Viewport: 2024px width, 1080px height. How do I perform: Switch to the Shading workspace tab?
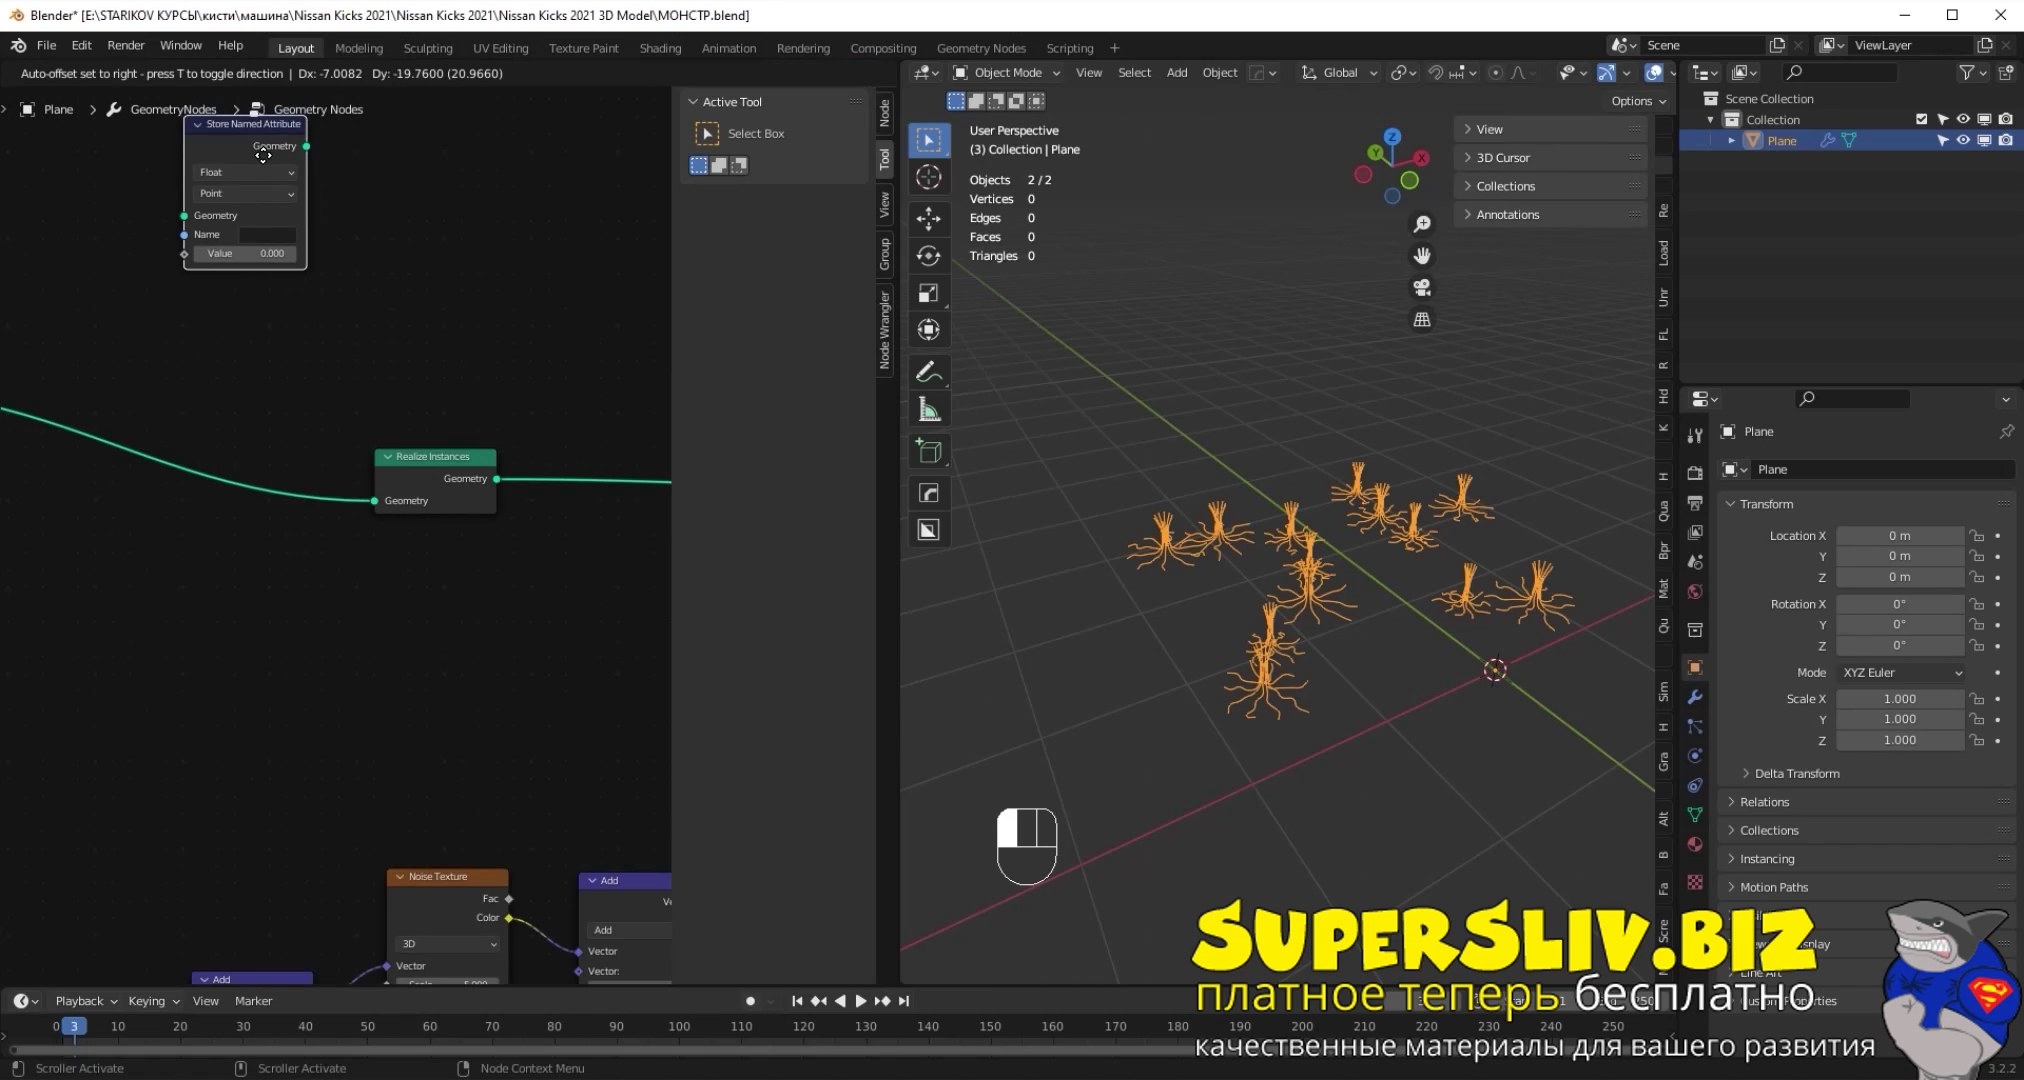coord(659,48)
